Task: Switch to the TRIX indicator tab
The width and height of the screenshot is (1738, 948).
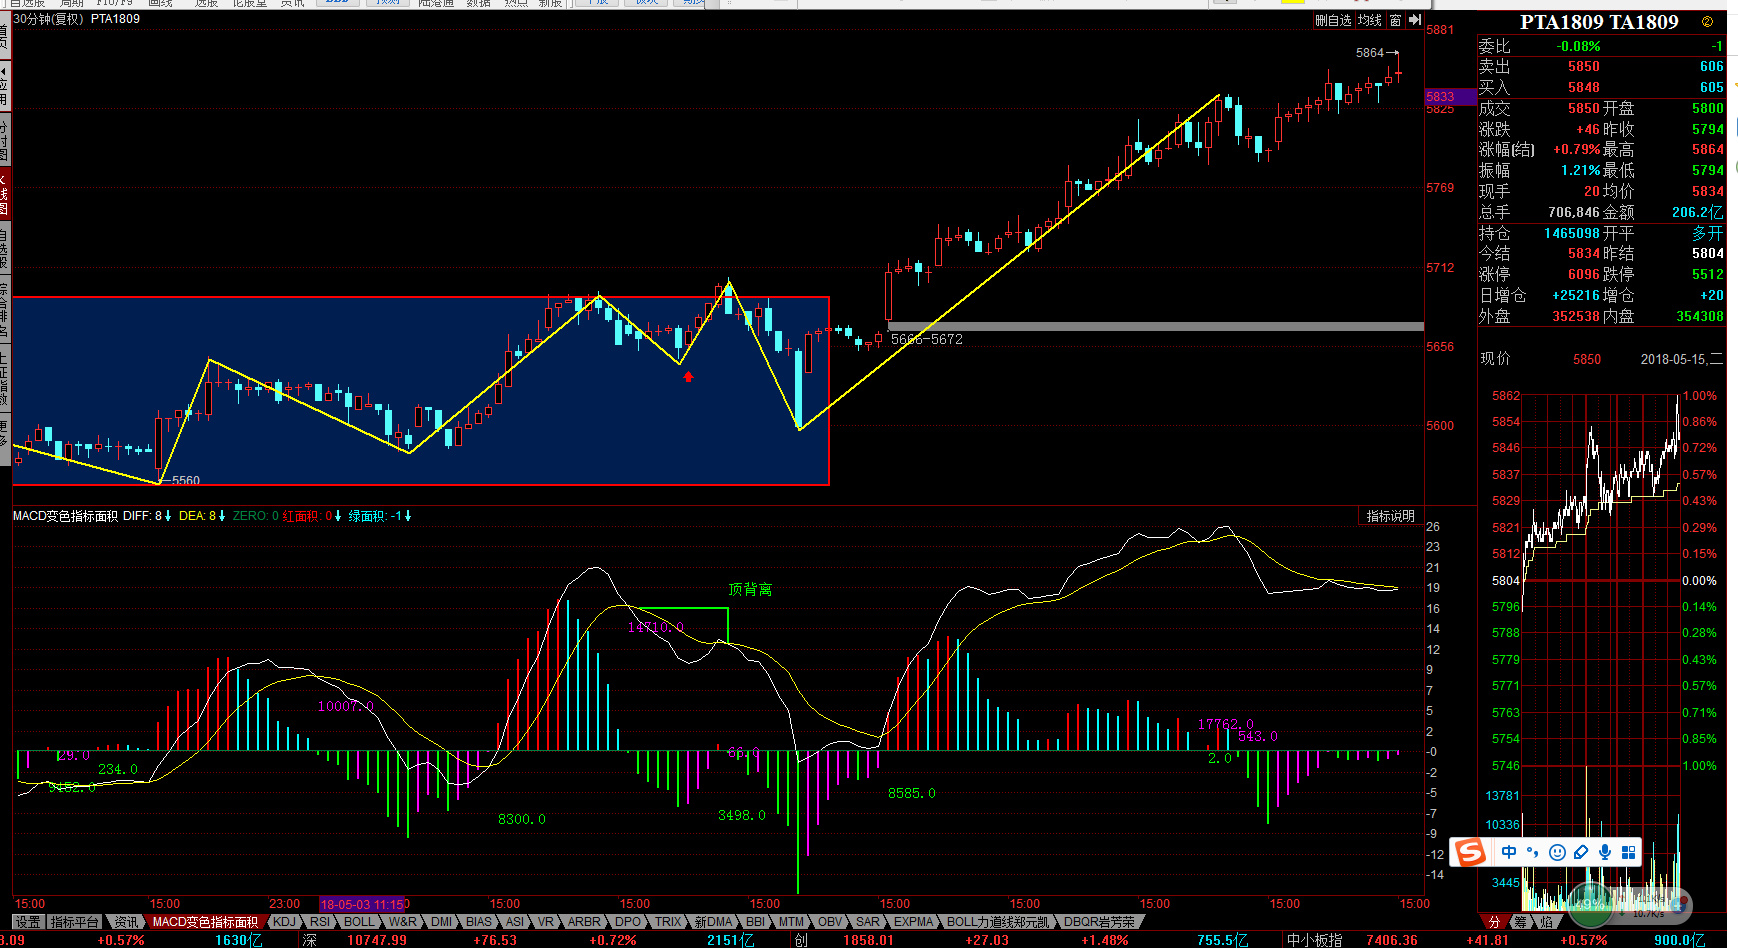Action: pyautogui.click(x=668, y=922)
